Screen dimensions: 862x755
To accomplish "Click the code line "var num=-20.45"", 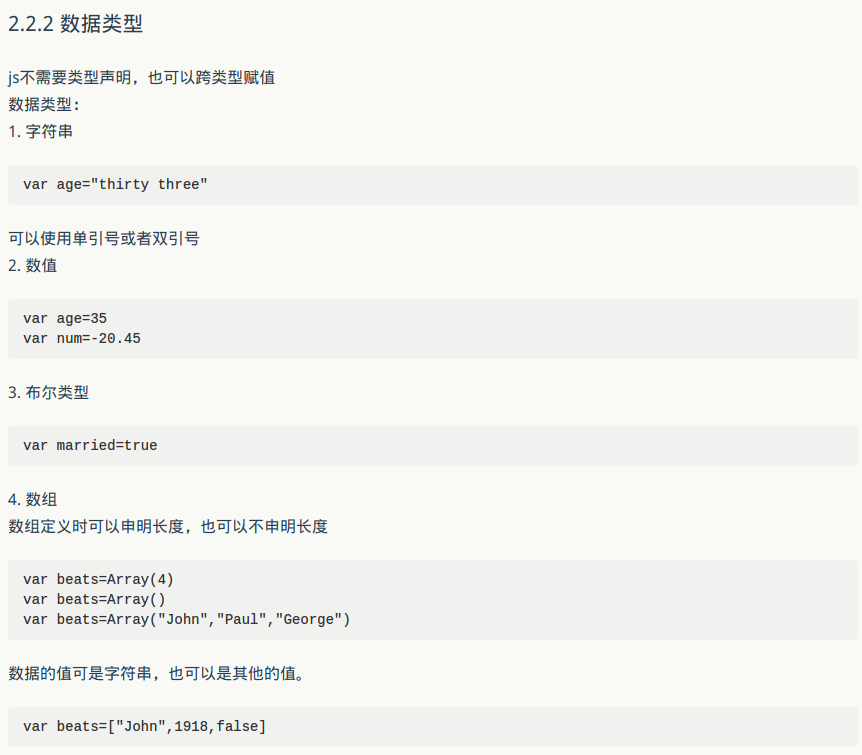I will click(82, 338).
